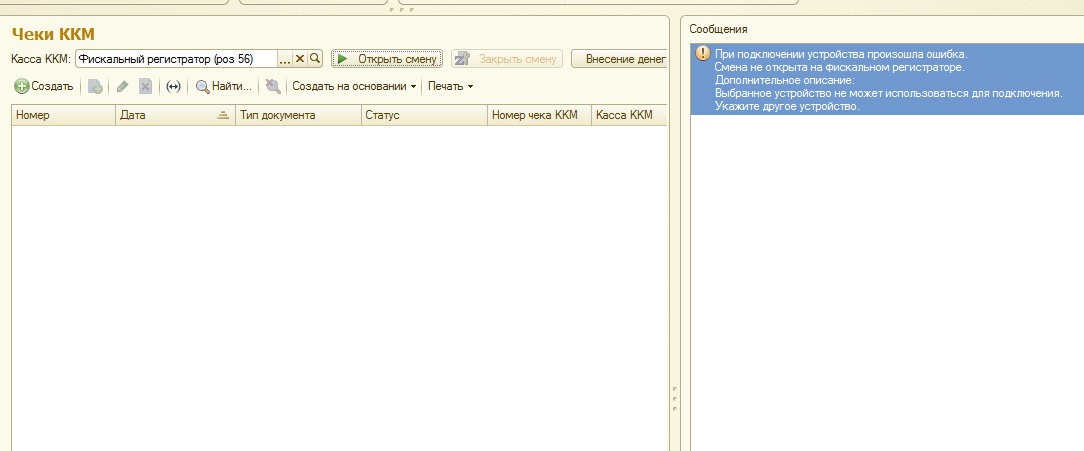
Task: Click the cancel search icon
Action: coord(273,86)
